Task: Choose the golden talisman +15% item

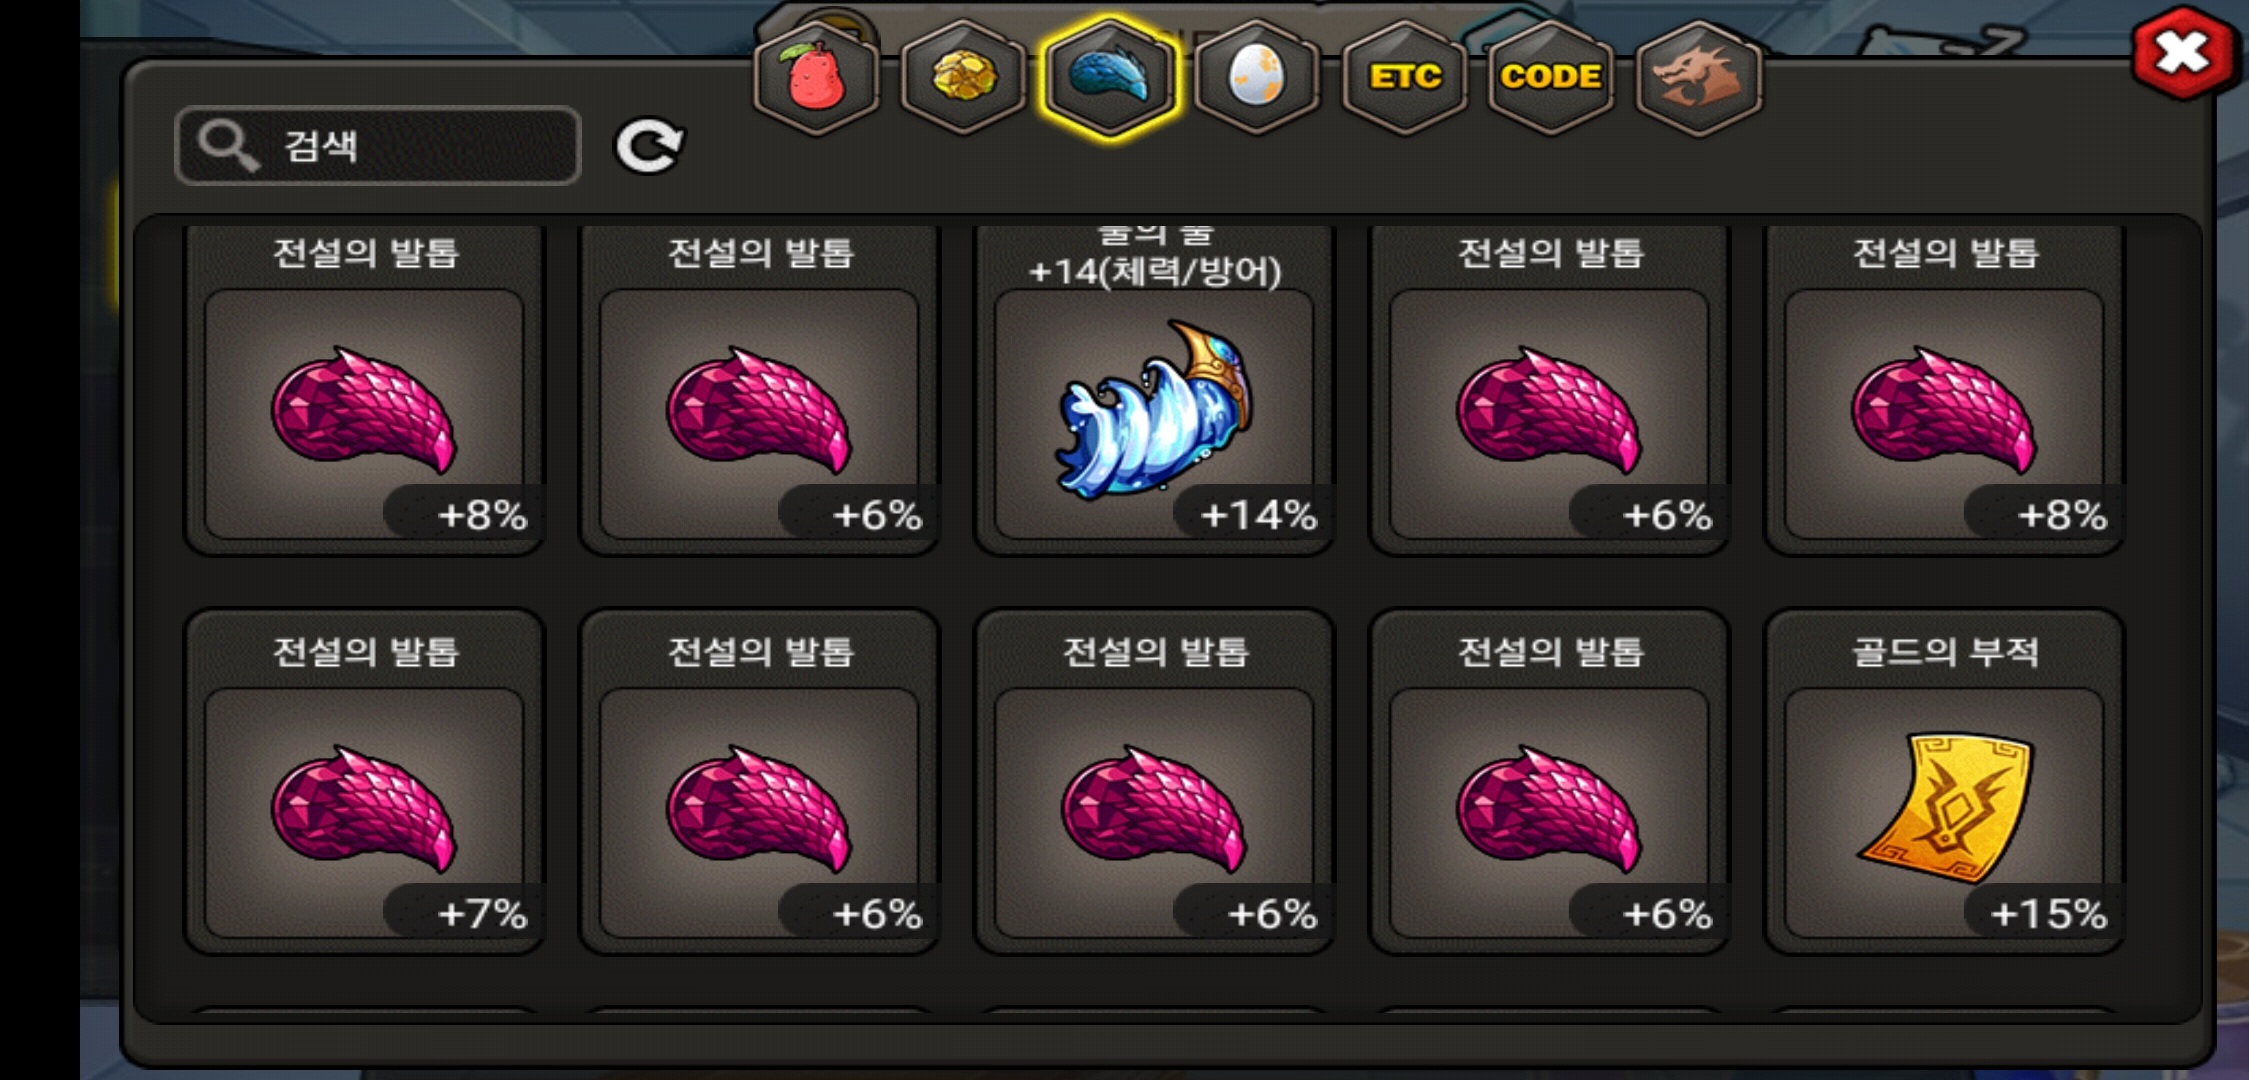Action: 1944,782
